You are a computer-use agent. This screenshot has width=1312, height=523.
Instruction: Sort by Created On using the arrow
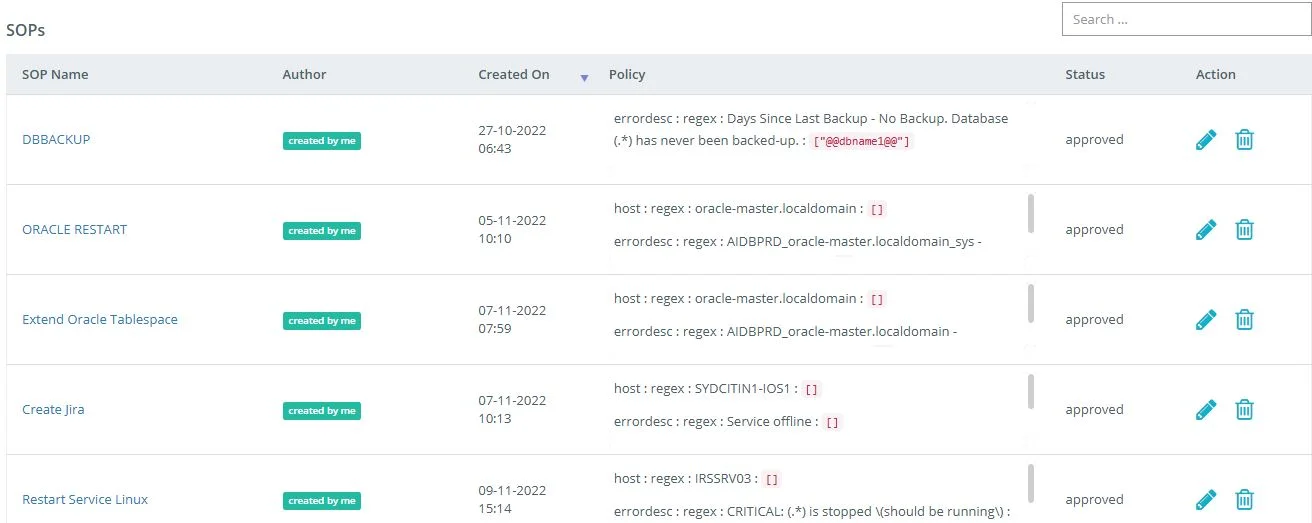[584, 77]
